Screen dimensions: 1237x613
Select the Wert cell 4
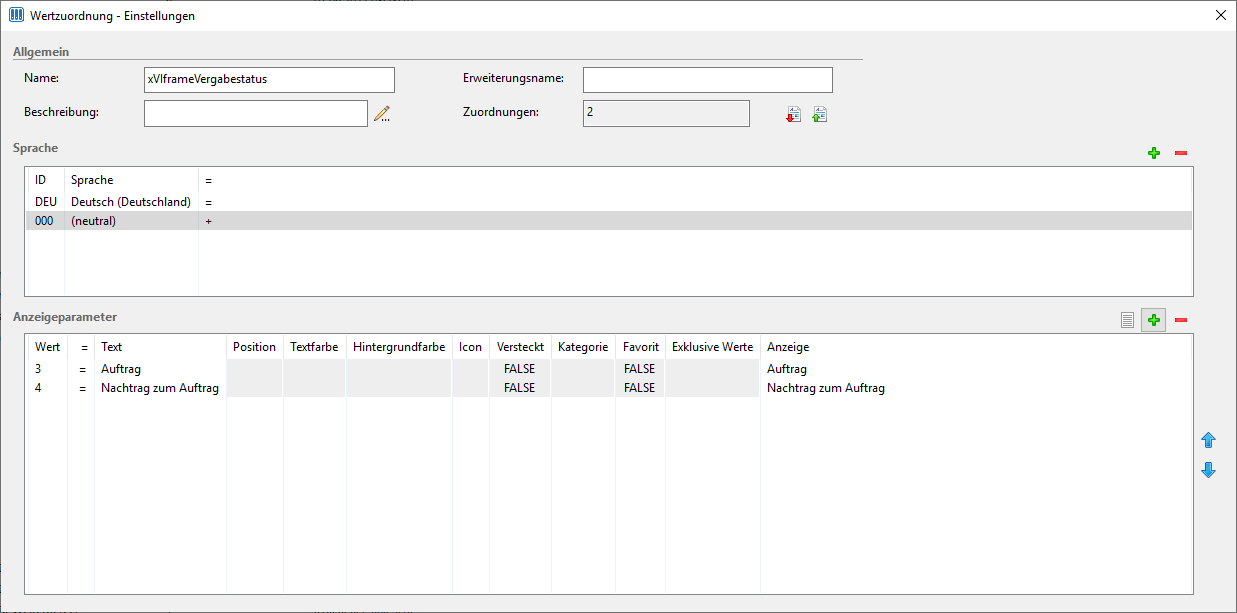click(38, 388)
